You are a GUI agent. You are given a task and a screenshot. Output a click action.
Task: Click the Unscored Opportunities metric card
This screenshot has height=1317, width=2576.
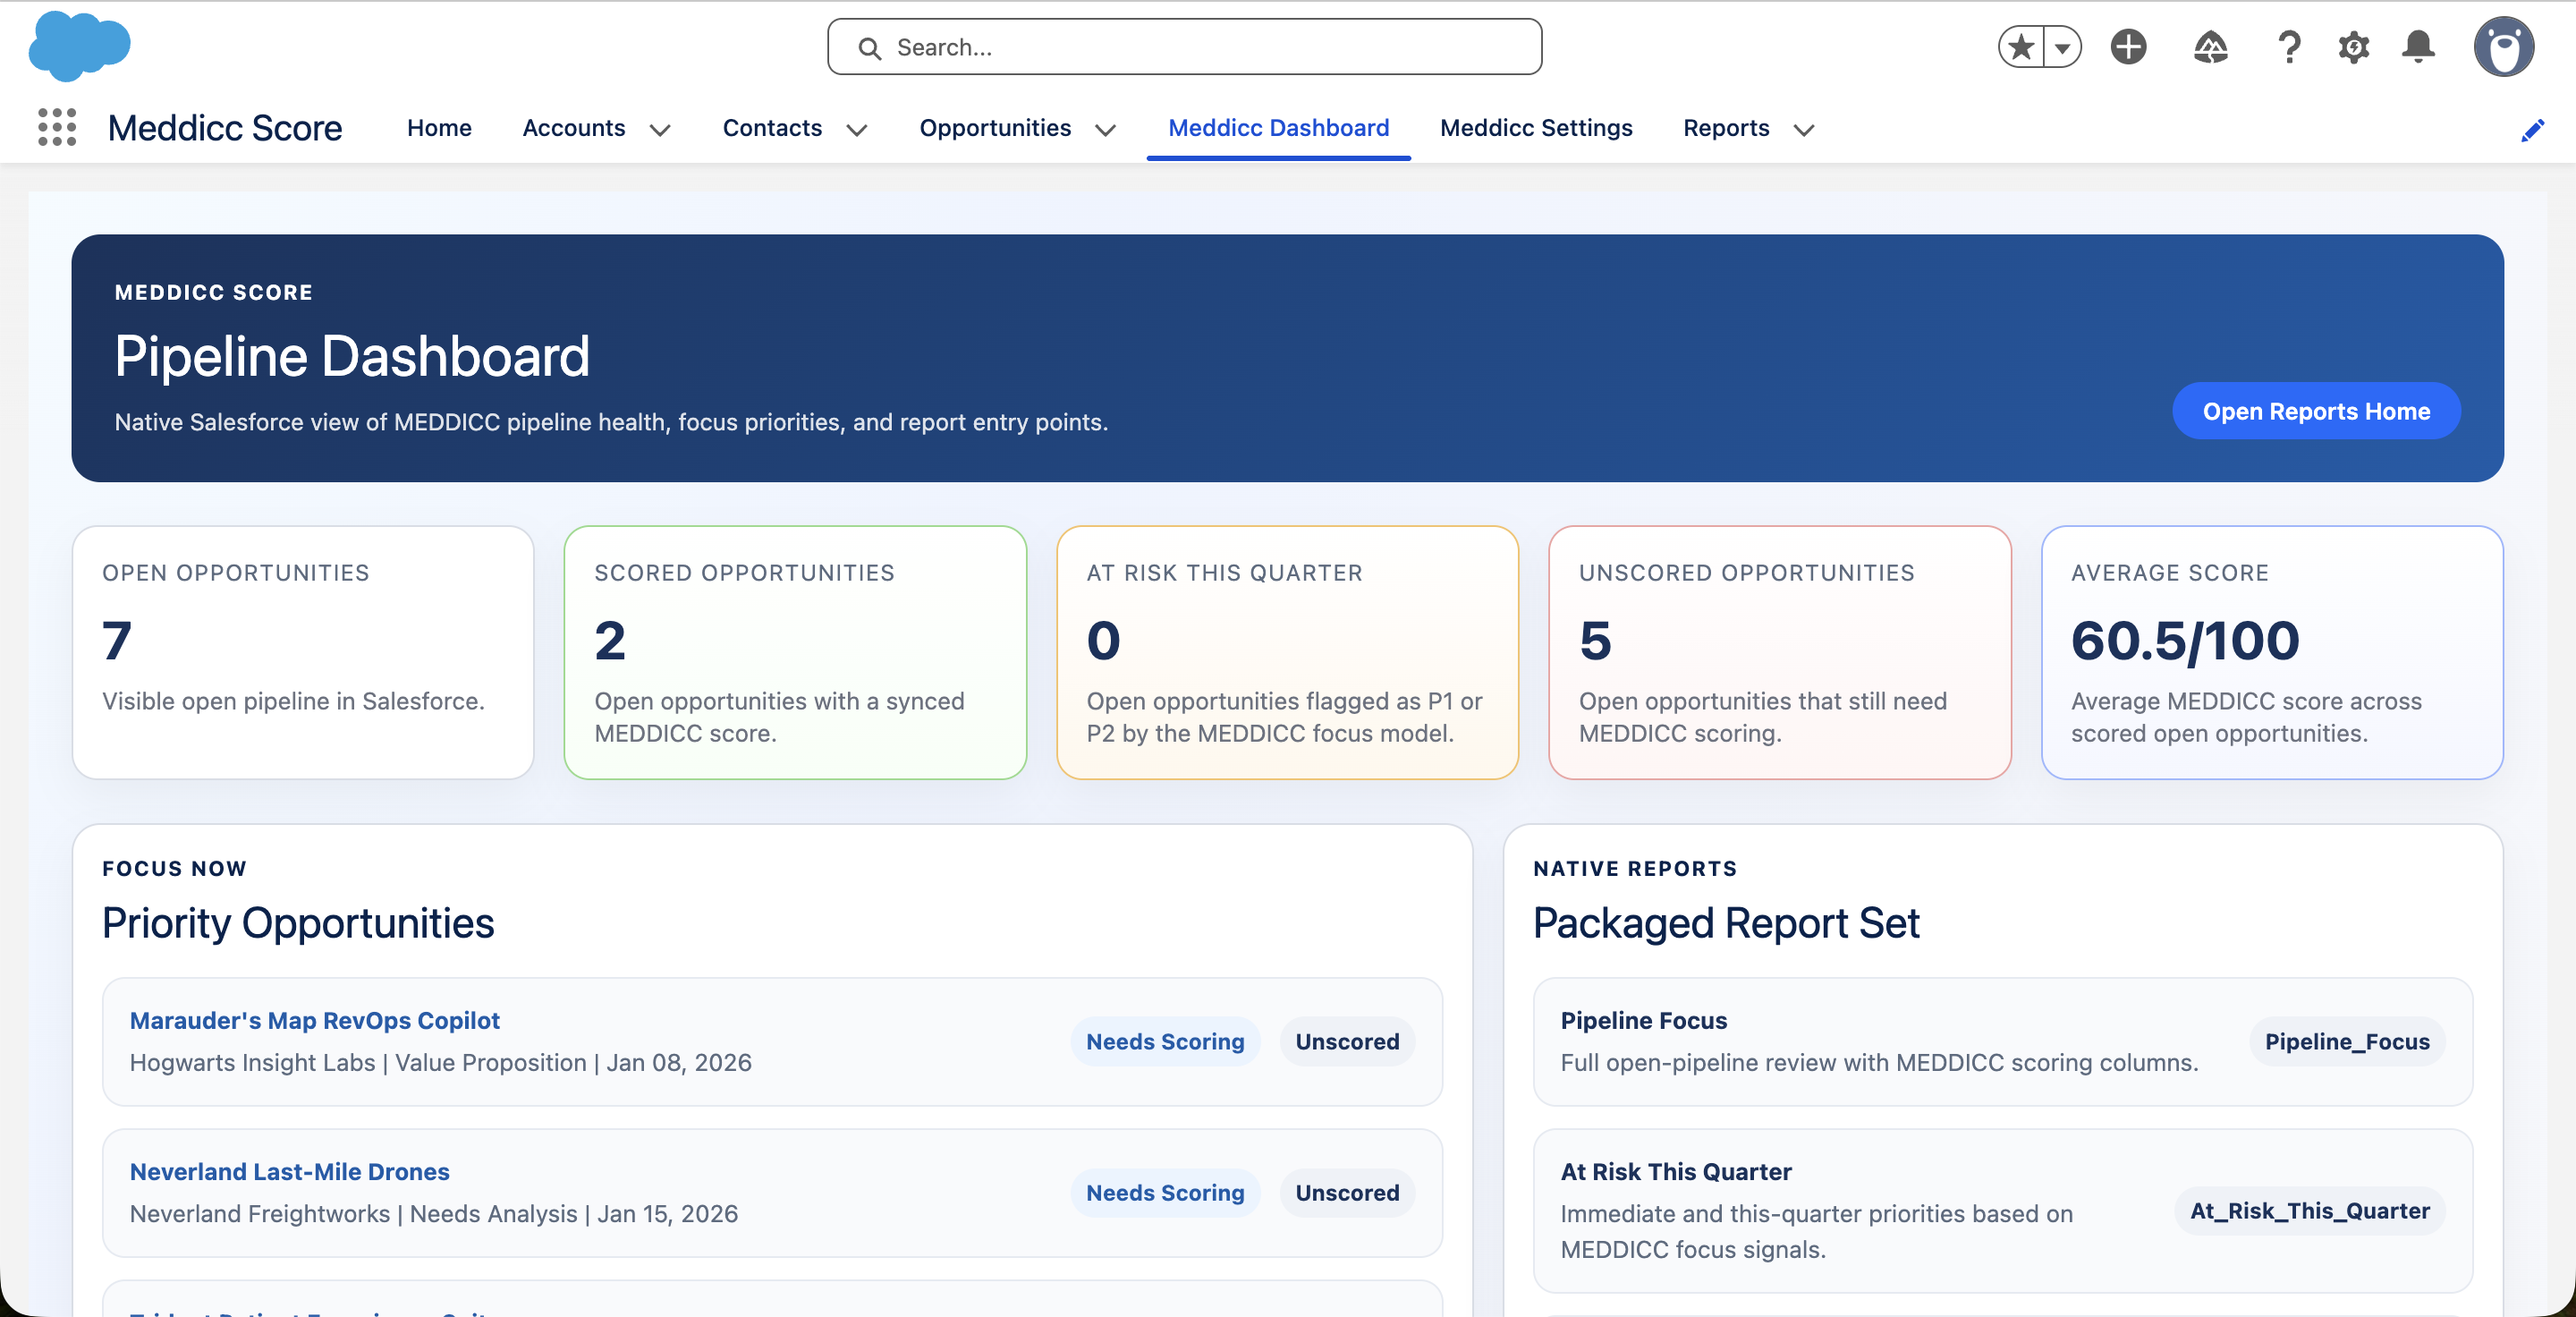click(x=1779, y=652)
